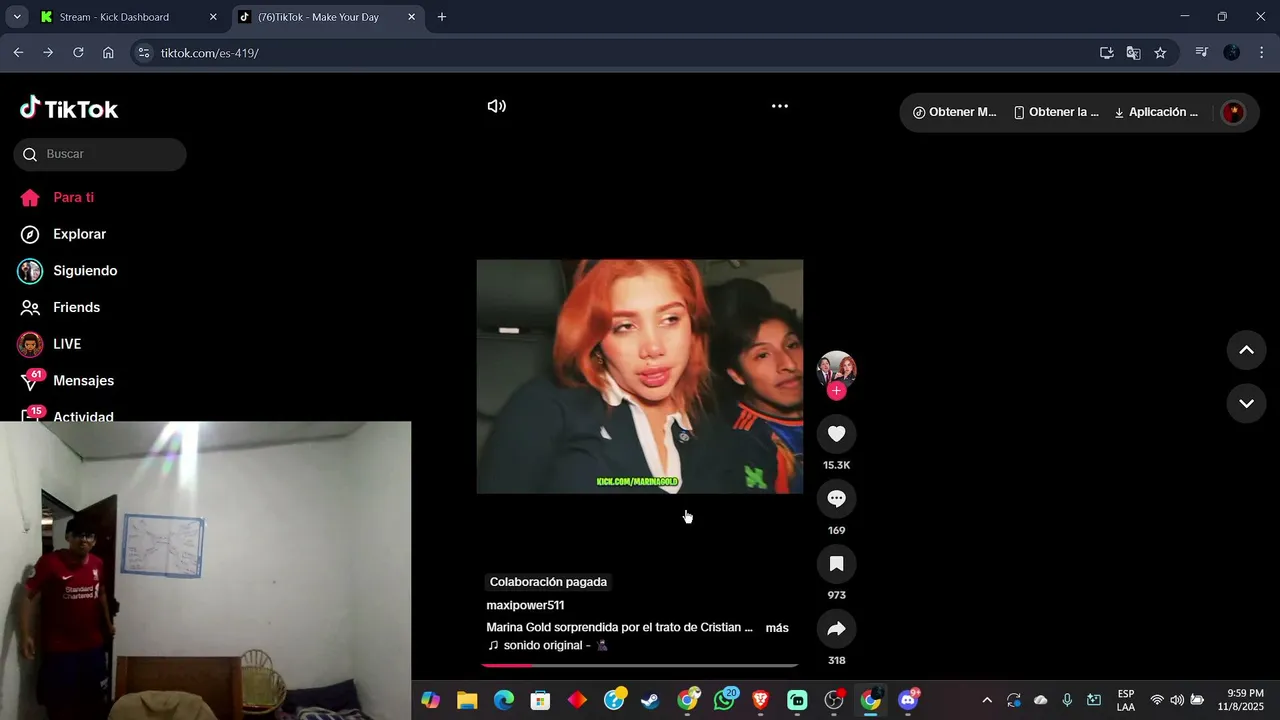Click the Colaboración pagada label
The width and height of the screenshot is (1280, 720).
click(x=548, y=582)
